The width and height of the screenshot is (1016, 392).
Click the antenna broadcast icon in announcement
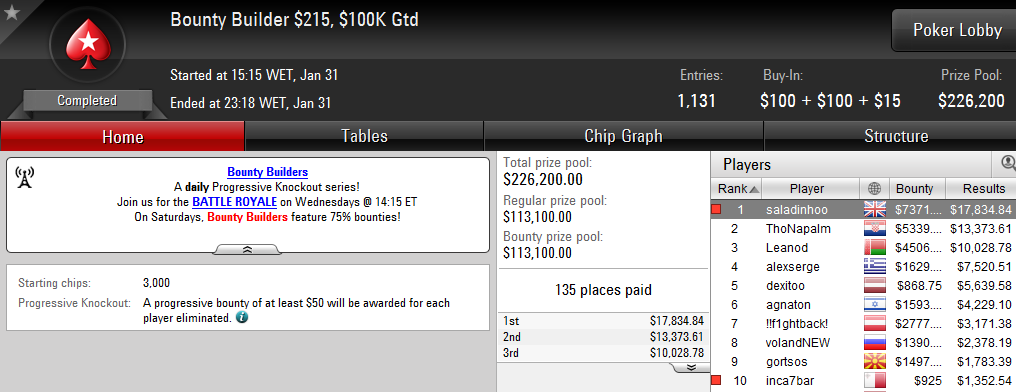[x=25, y=177]
